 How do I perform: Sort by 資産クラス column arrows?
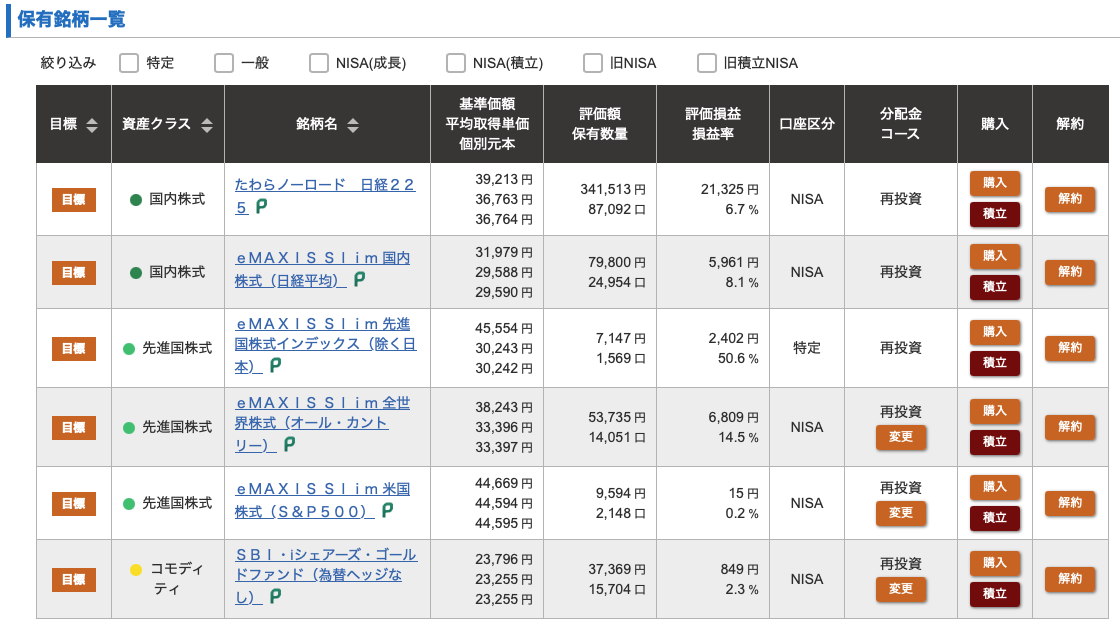coord(206,125)
